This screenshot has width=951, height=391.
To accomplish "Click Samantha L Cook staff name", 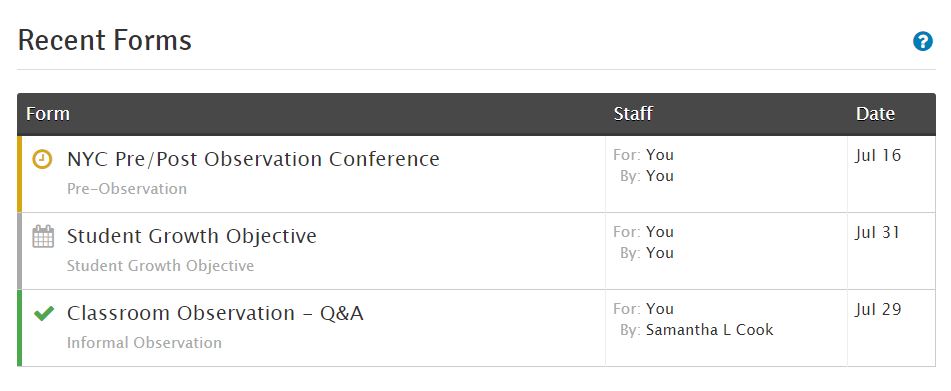I will [x=710, y=330].
